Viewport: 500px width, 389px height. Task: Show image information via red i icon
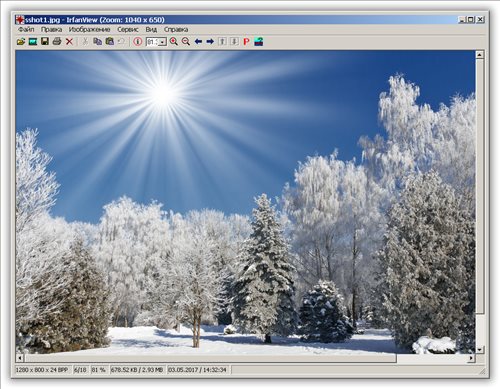[138, 41]
